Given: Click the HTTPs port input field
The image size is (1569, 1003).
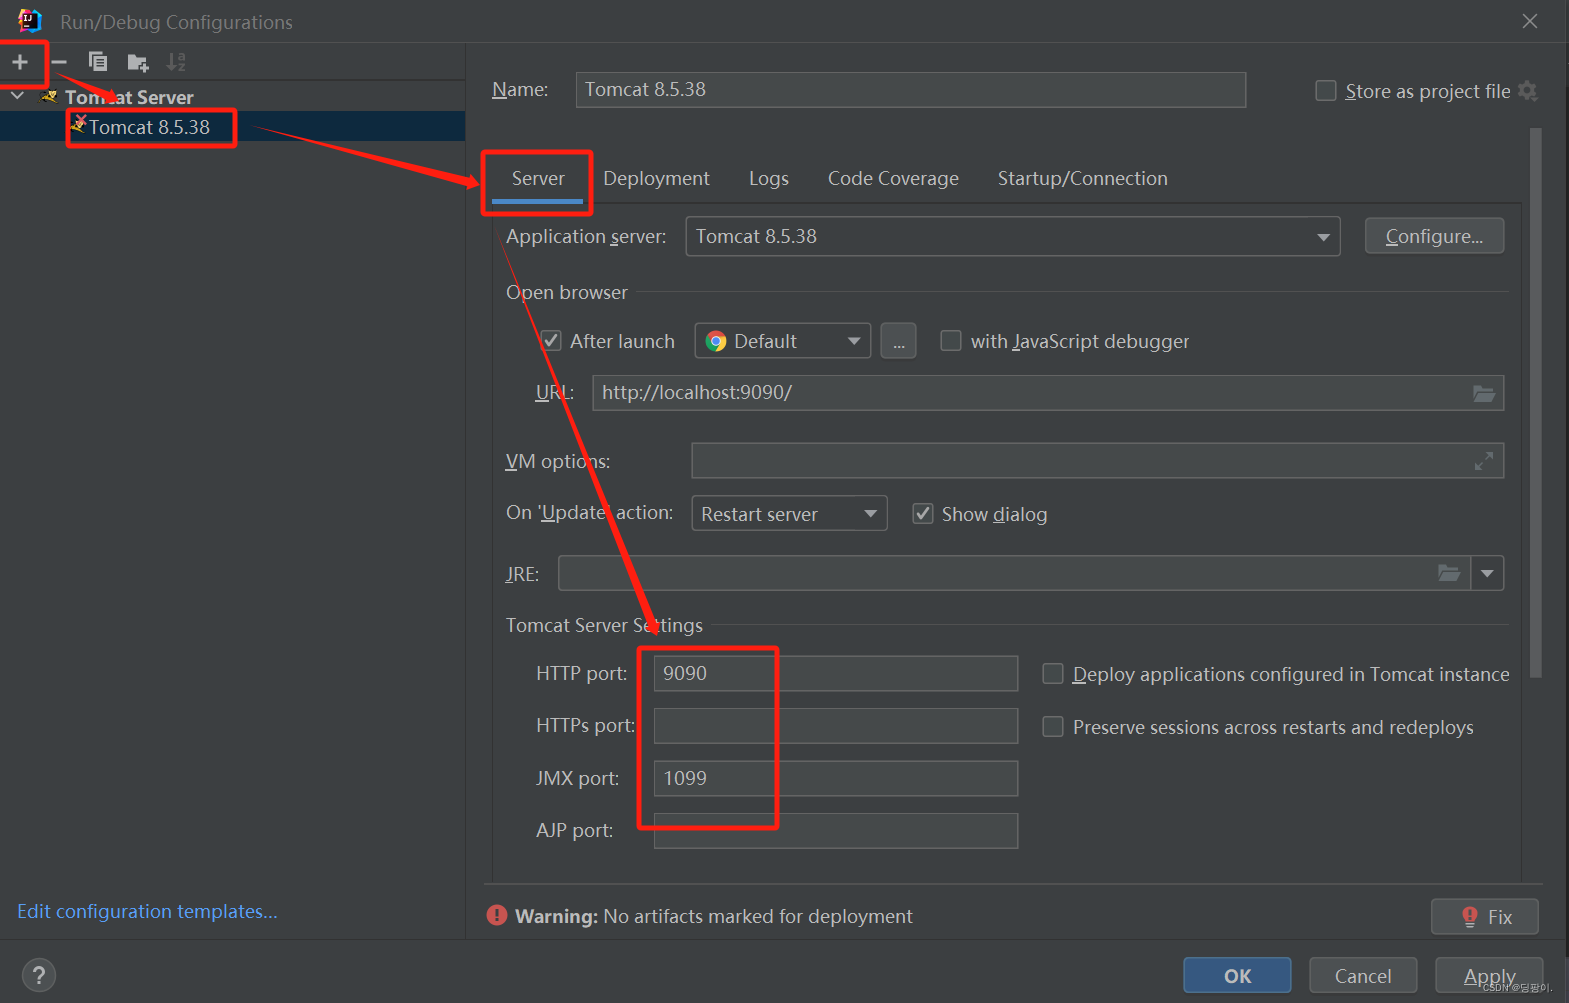Looking at the screenshot, I should point(836,726).
